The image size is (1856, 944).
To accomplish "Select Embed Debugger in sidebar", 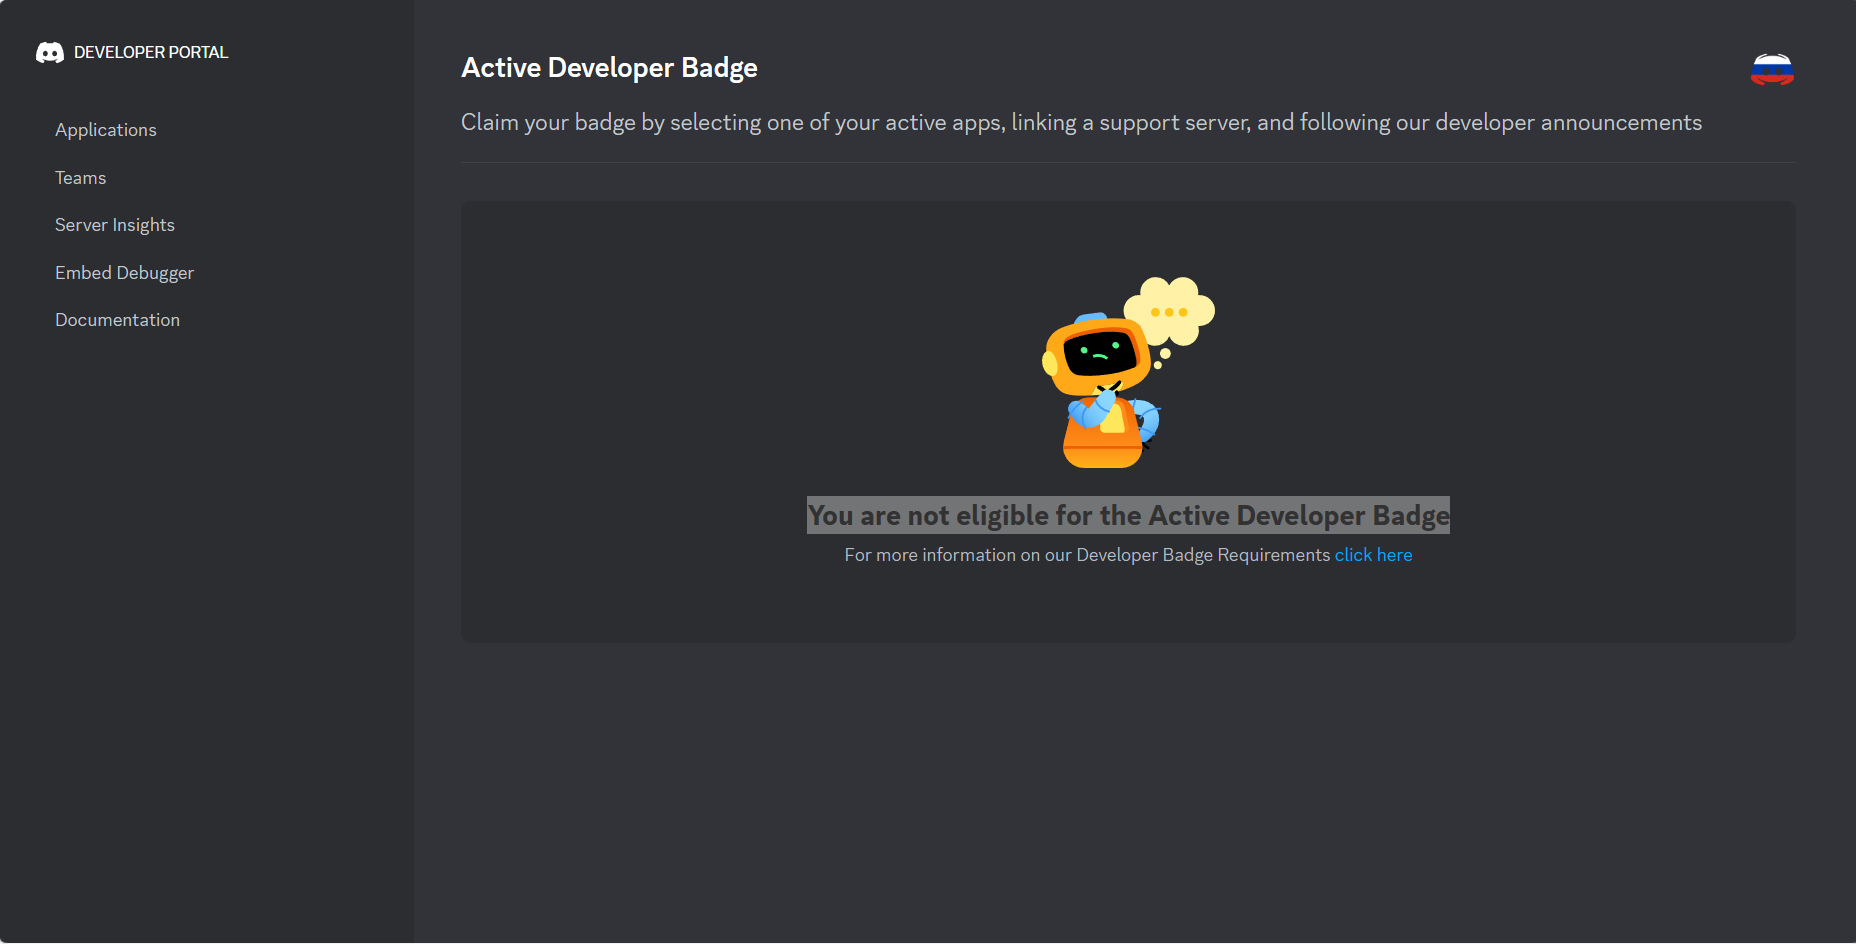I will (125, 273).
